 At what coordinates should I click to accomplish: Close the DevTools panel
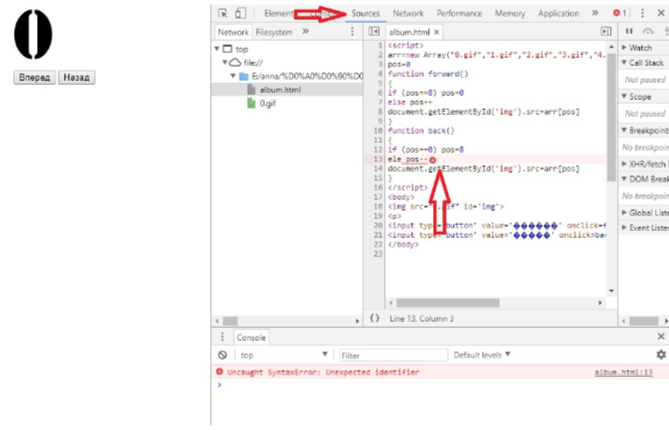[661, 13]
